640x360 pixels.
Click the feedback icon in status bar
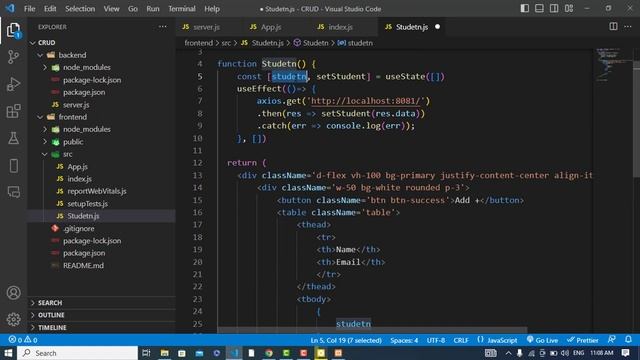pos(611,340)
